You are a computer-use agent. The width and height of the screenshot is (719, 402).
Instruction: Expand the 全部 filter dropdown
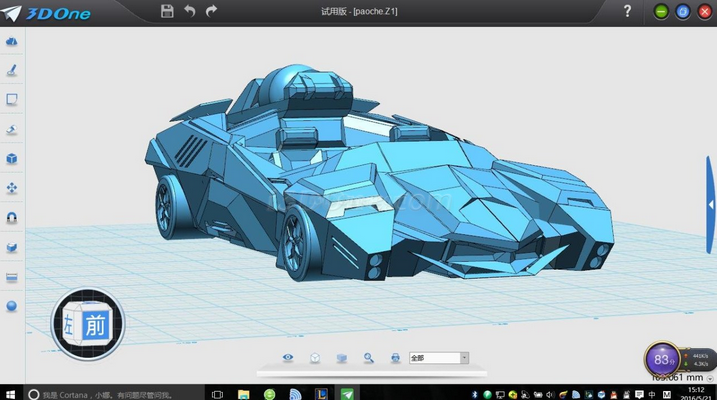[x=464, y=358]
